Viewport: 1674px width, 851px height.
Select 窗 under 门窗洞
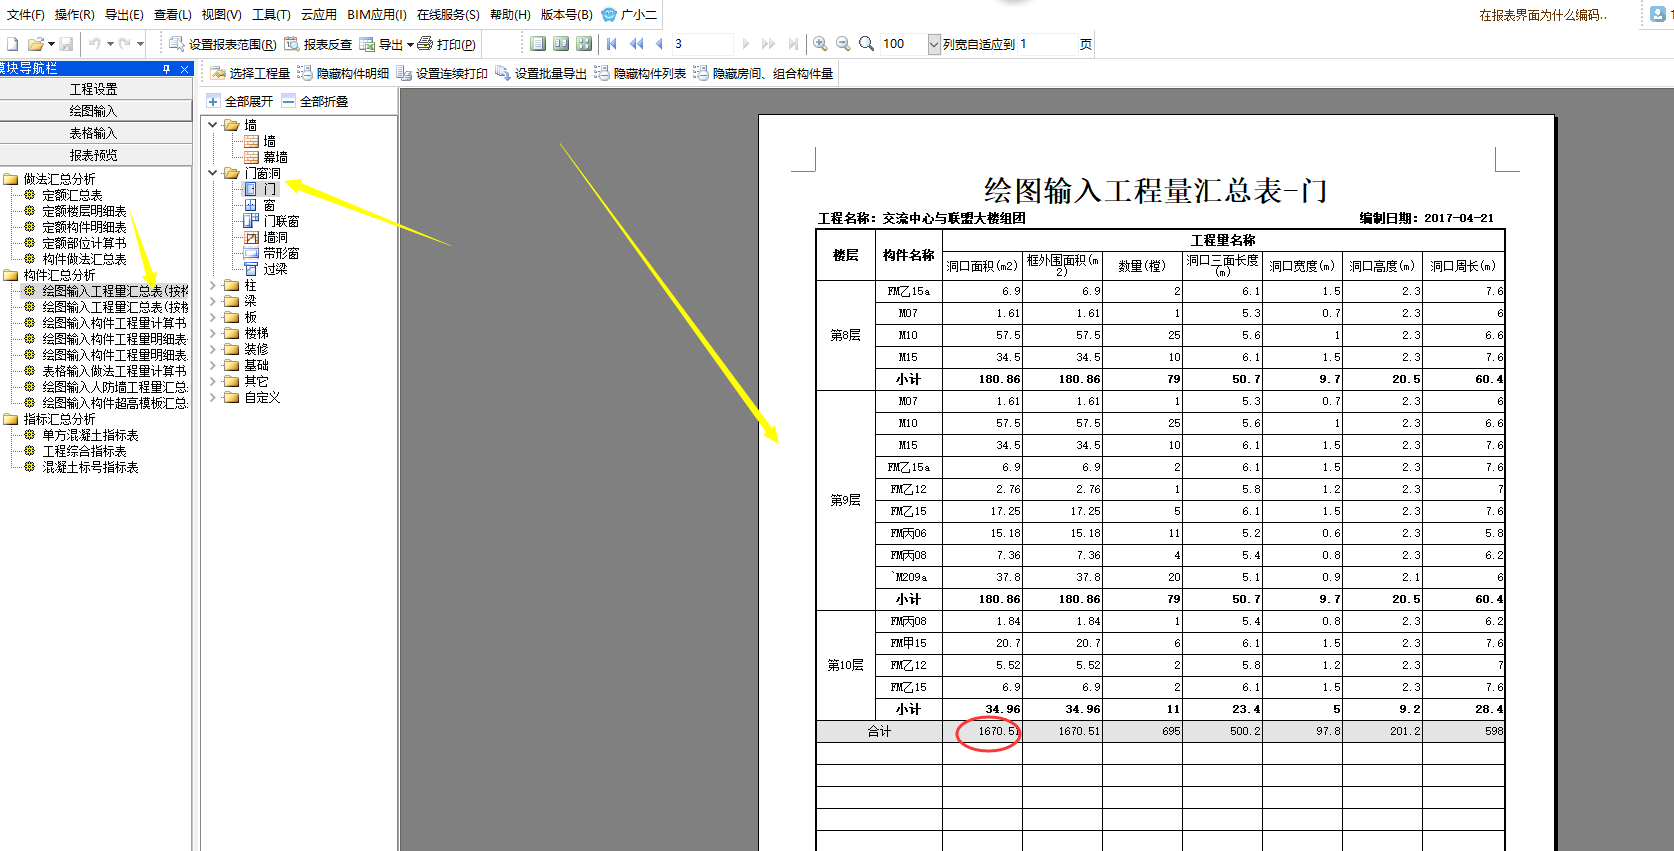point(269,205)
